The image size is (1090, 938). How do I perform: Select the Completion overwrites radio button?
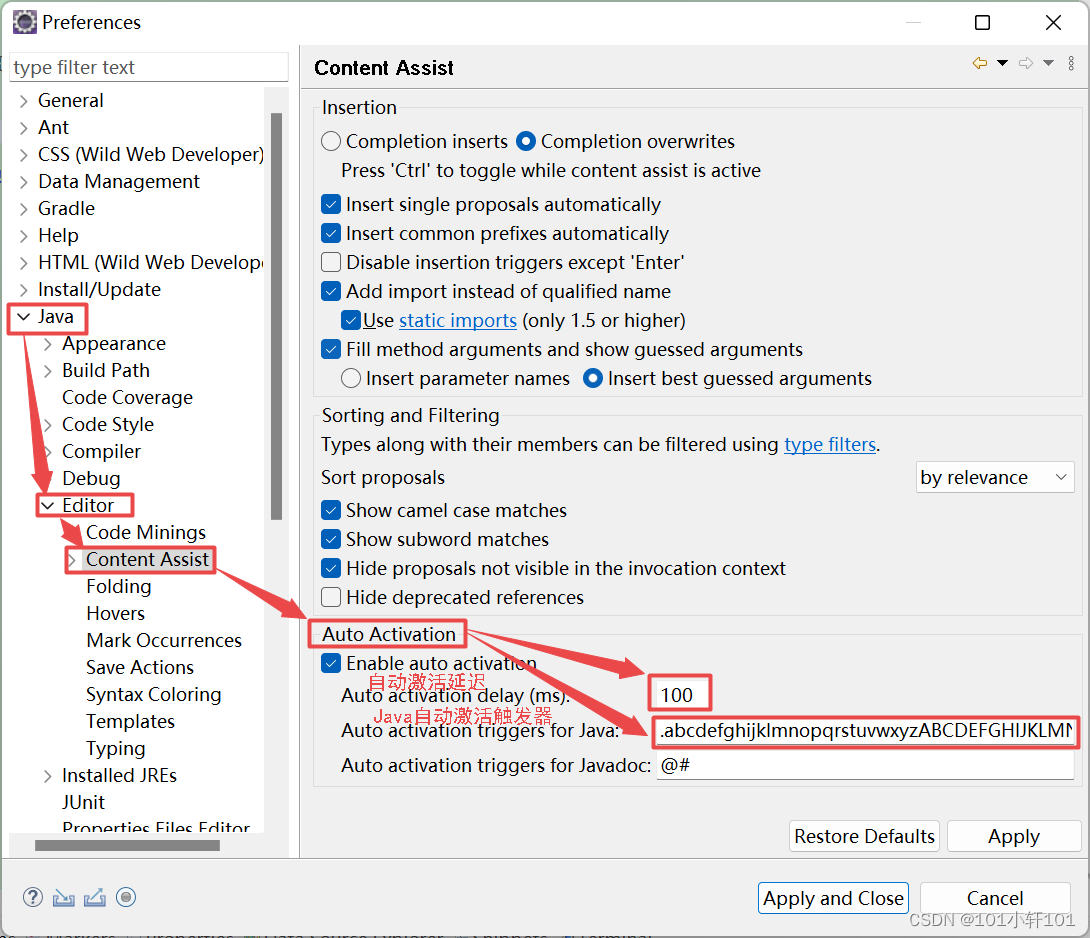526,141
